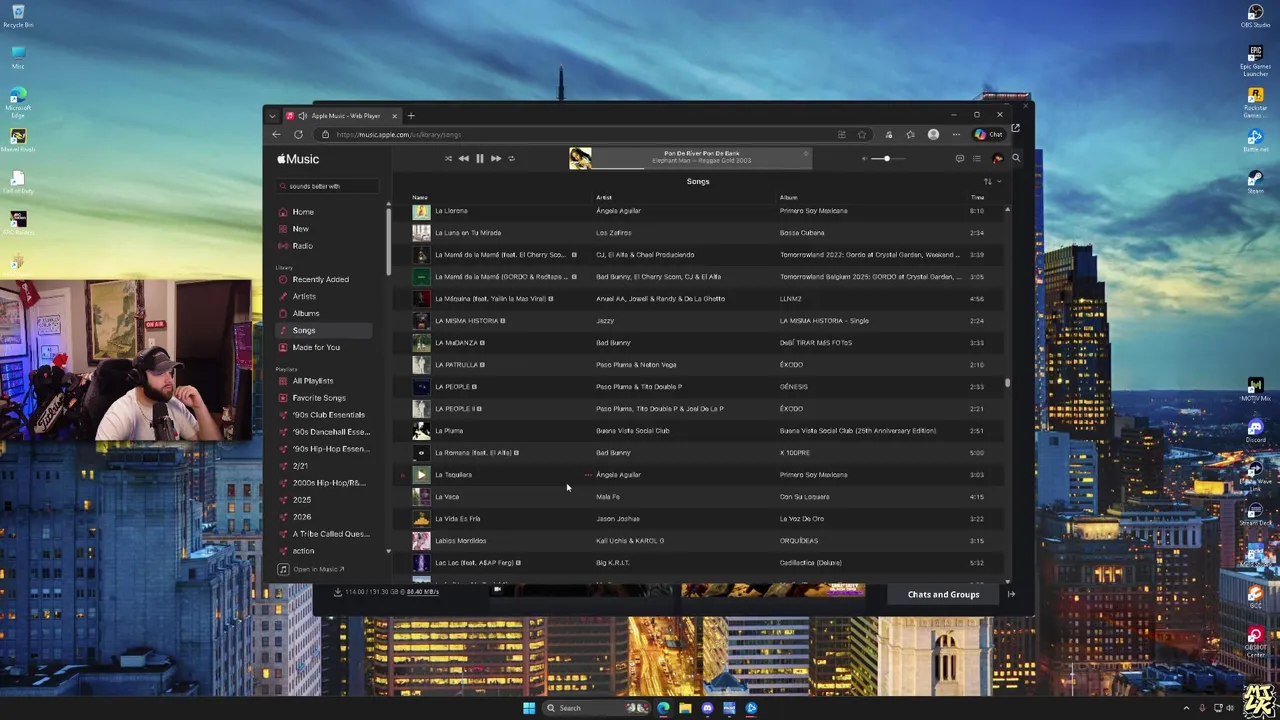Sort songs by the Time column header
The width and height of the screenshot is (1280, 720).
(x=977, y=198)
